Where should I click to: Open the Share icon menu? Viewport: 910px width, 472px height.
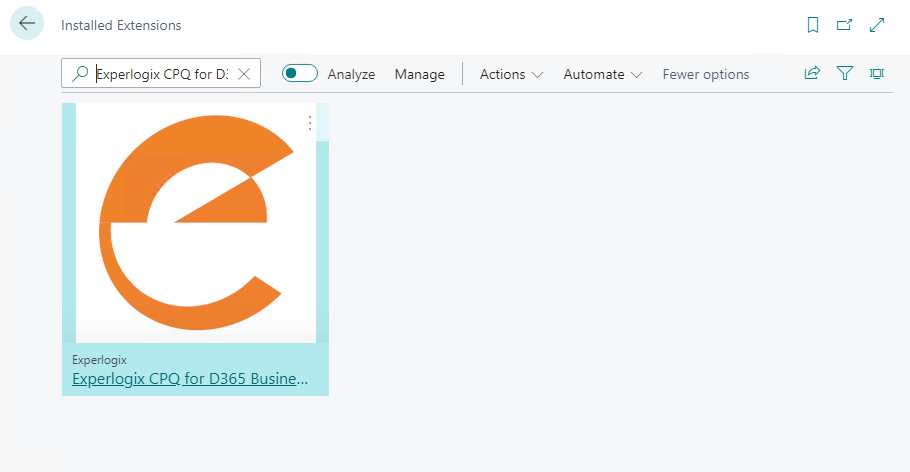[812, 73]
